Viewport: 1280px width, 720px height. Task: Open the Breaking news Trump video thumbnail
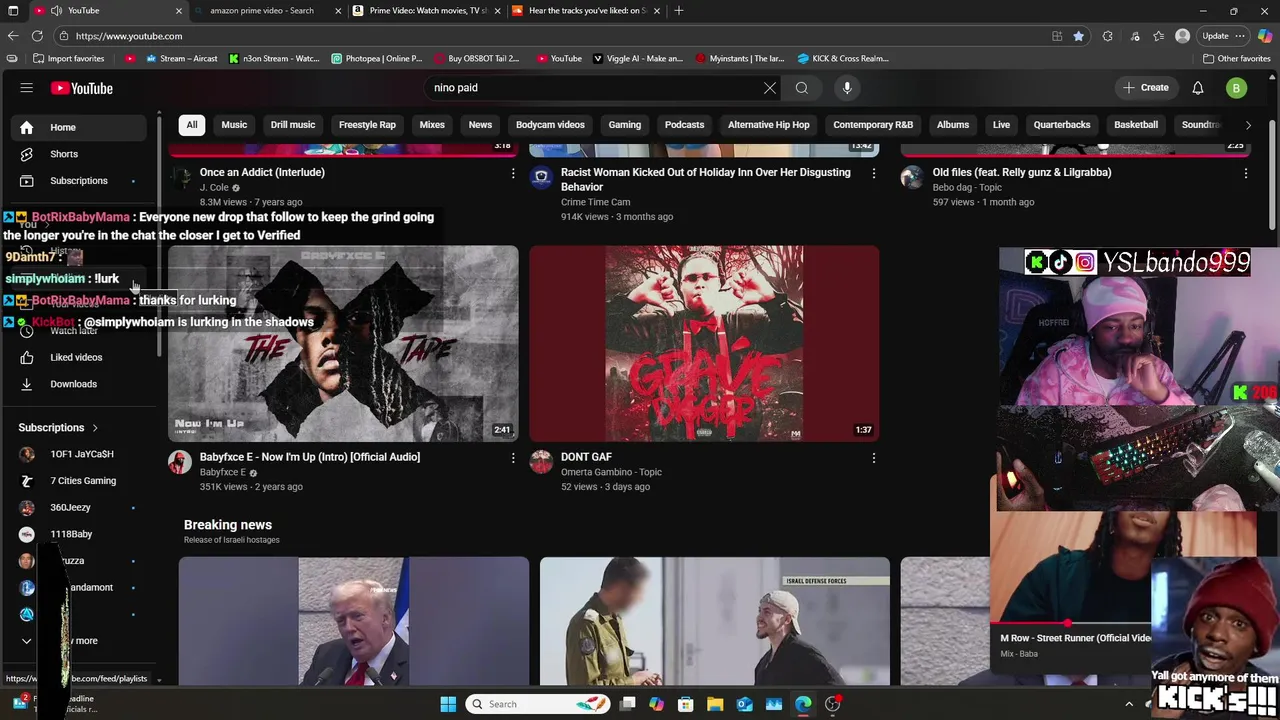[x=354, y=622]
